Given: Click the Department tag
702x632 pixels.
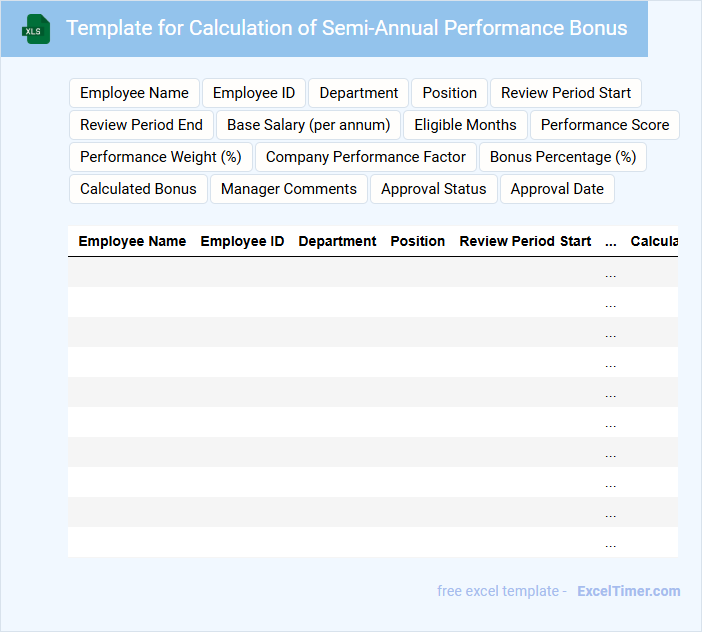Looking at the screenshot, I should pyautogui.click(x=359, y=93).
